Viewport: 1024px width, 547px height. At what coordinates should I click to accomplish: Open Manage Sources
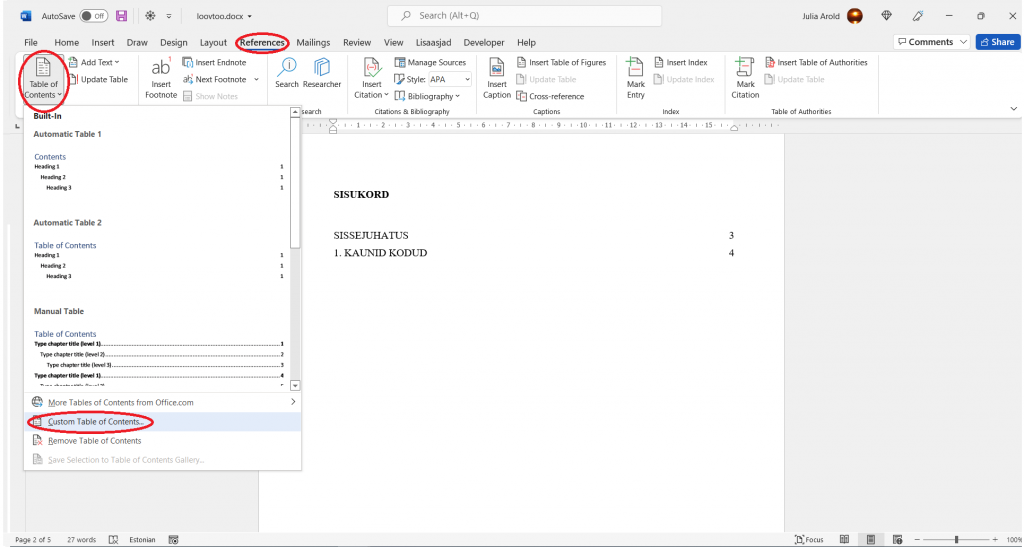tap(430, 62)
